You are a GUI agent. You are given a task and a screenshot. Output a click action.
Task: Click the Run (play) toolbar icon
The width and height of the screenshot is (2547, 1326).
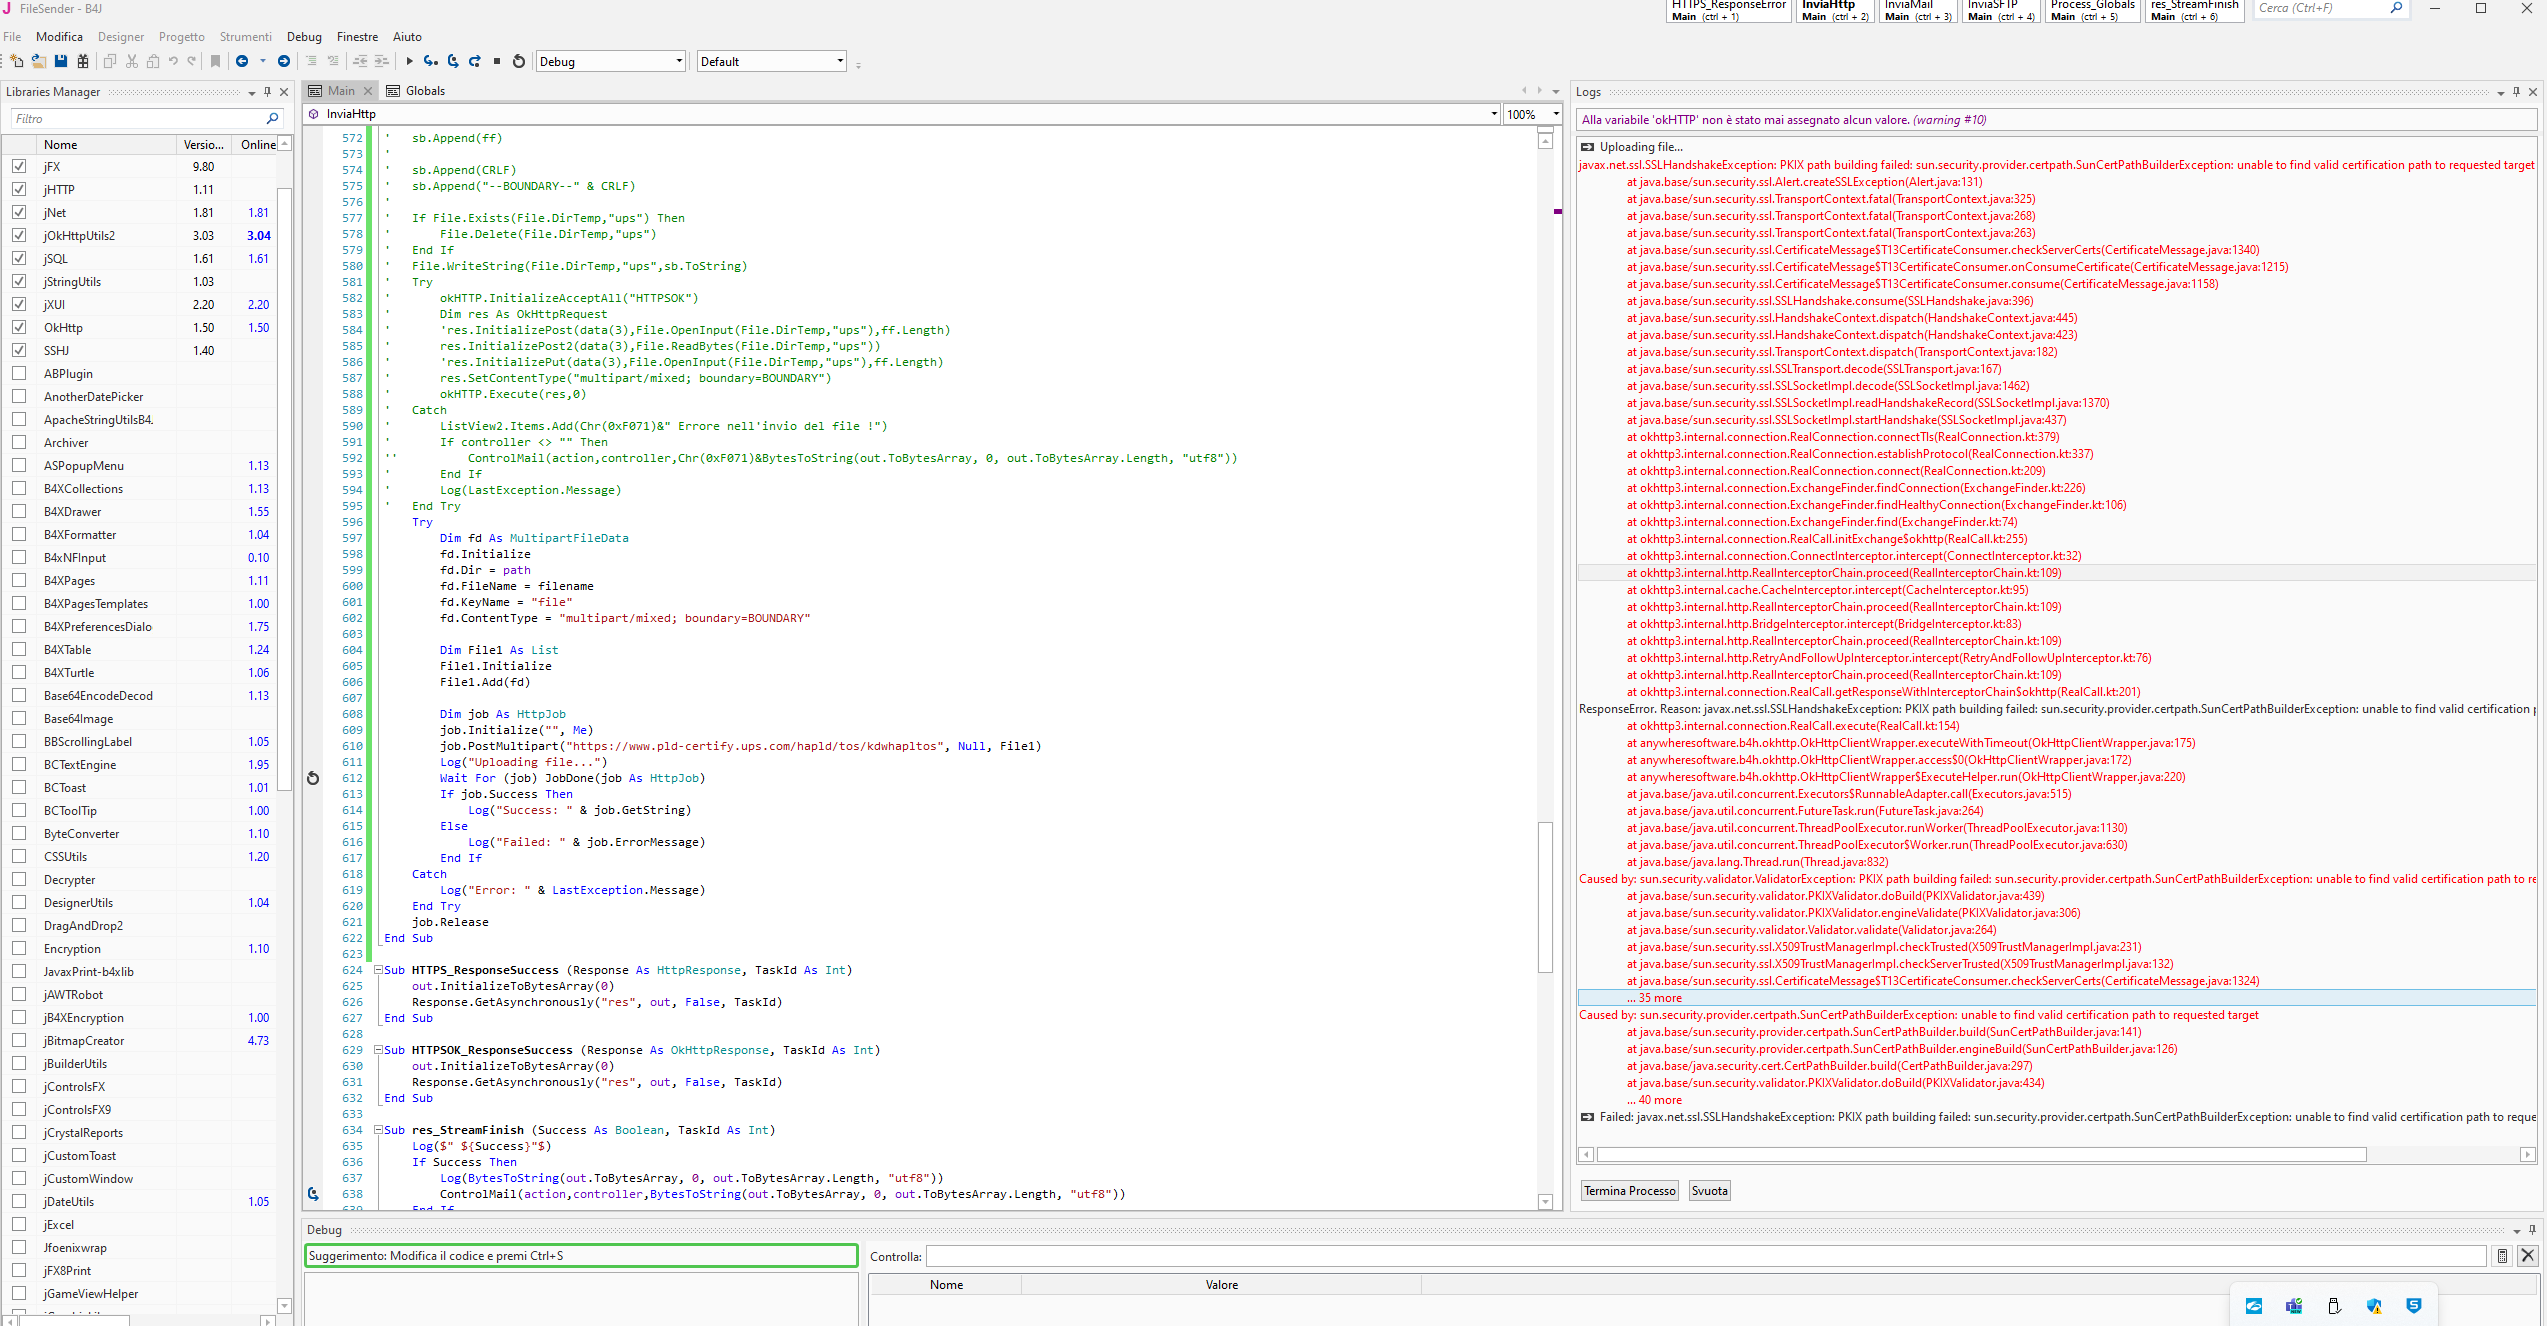pyautogui.click(x=409, y=62)
